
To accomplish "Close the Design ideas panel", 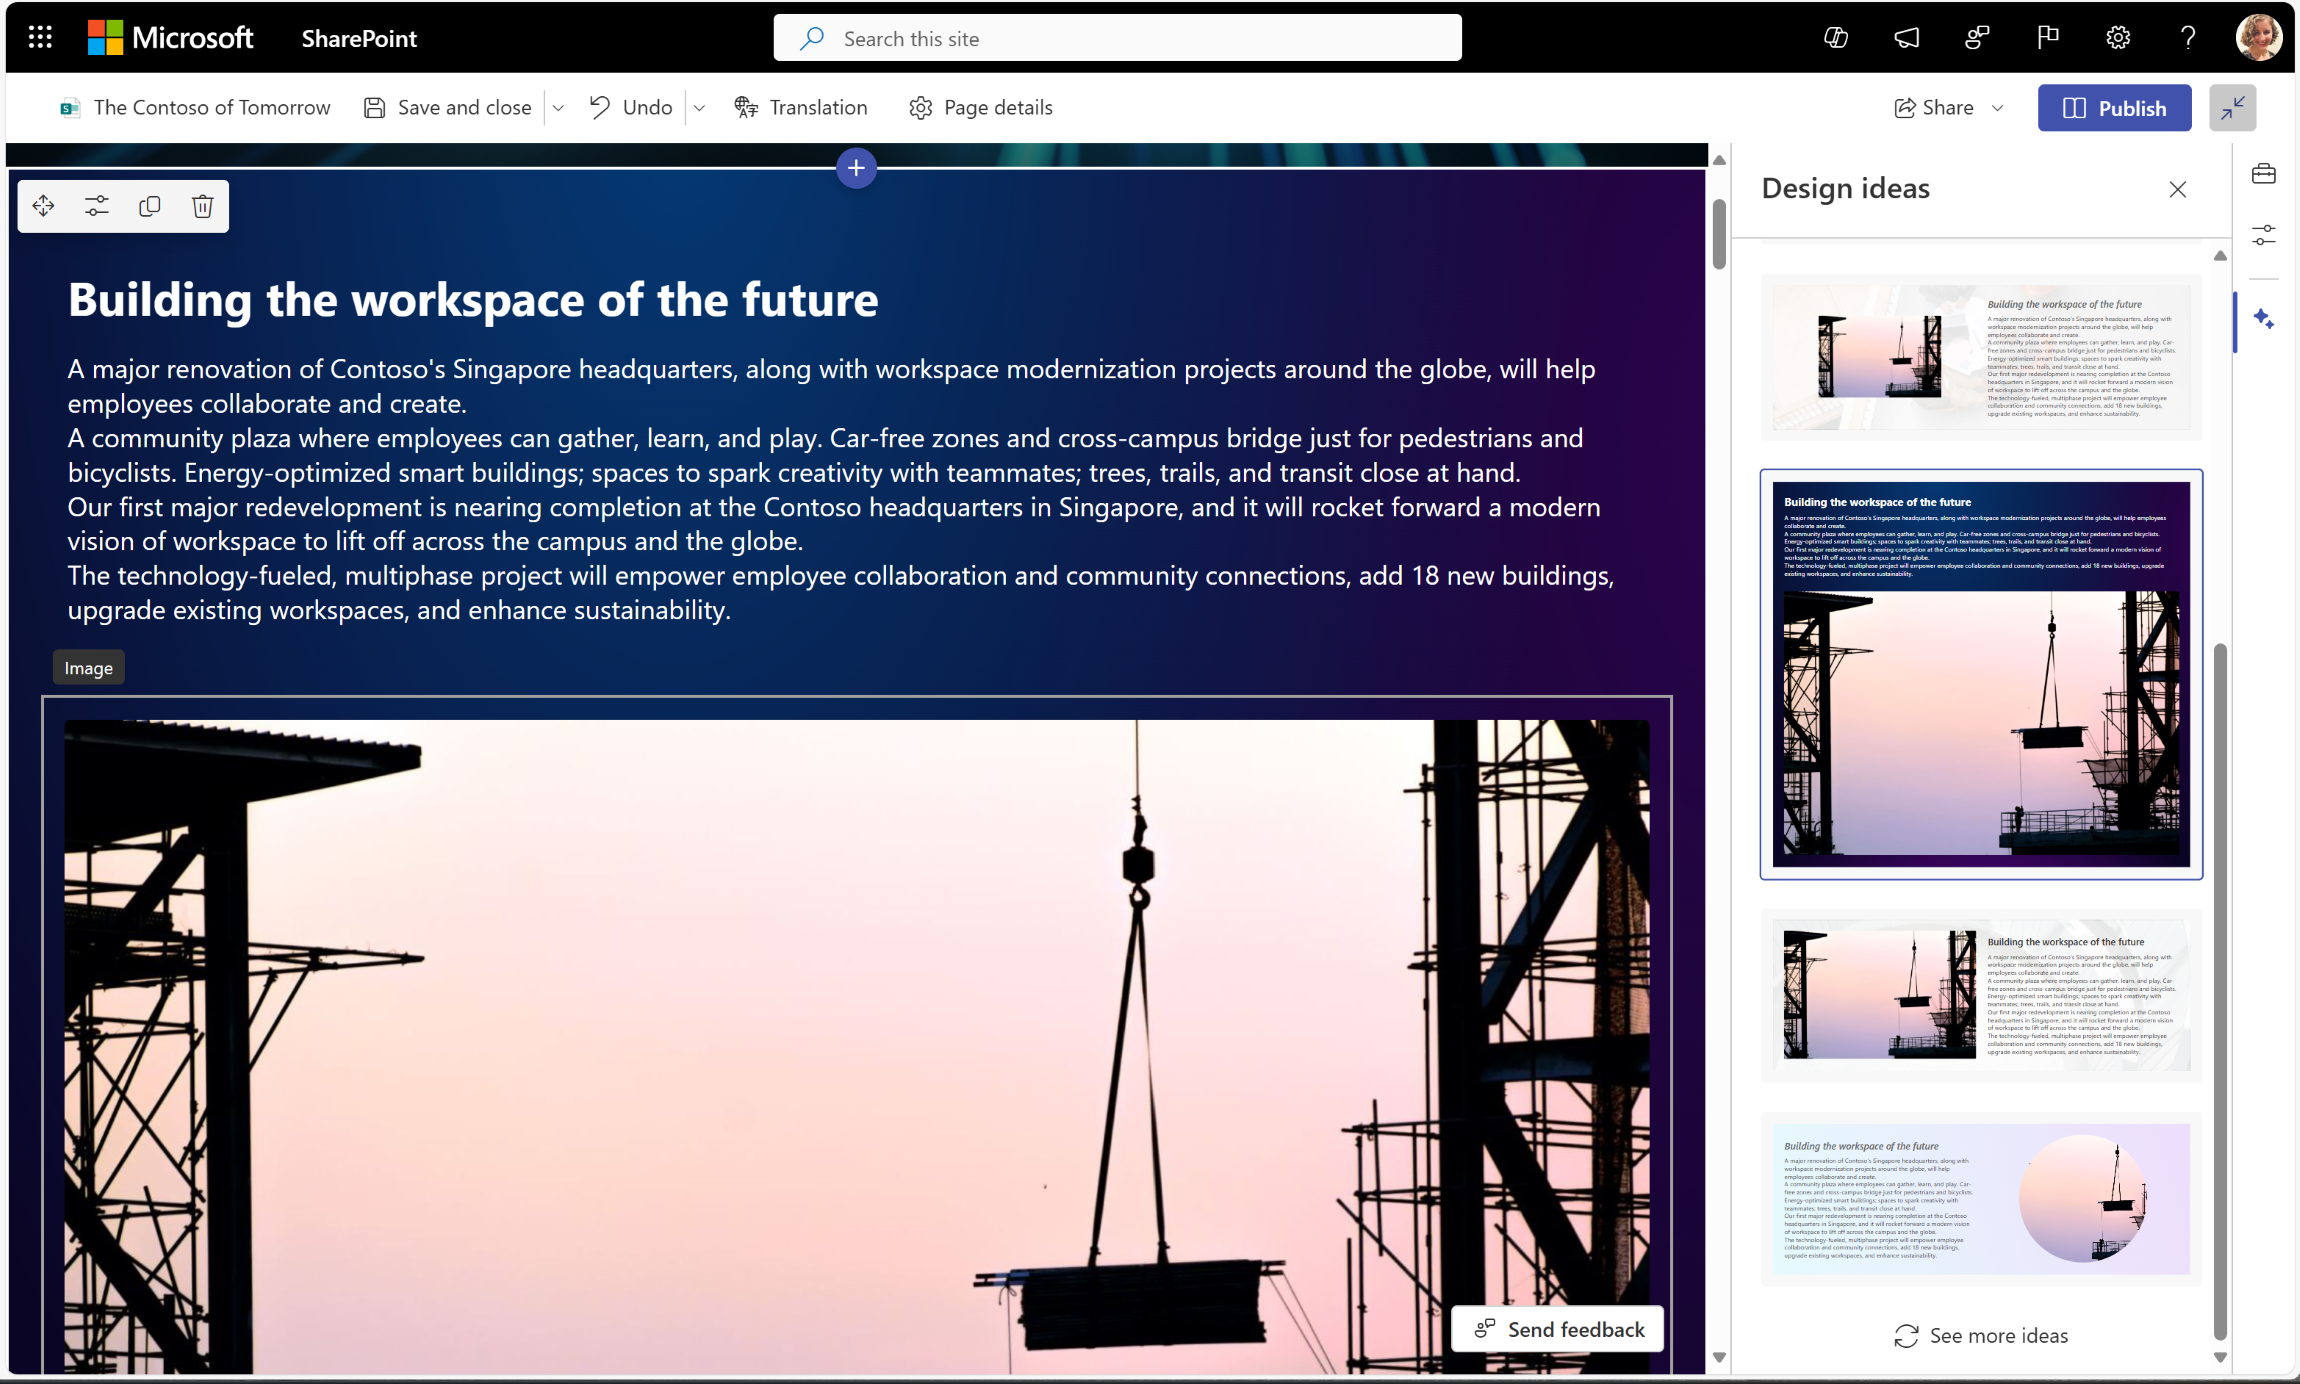I will (x=2178, y=189).
